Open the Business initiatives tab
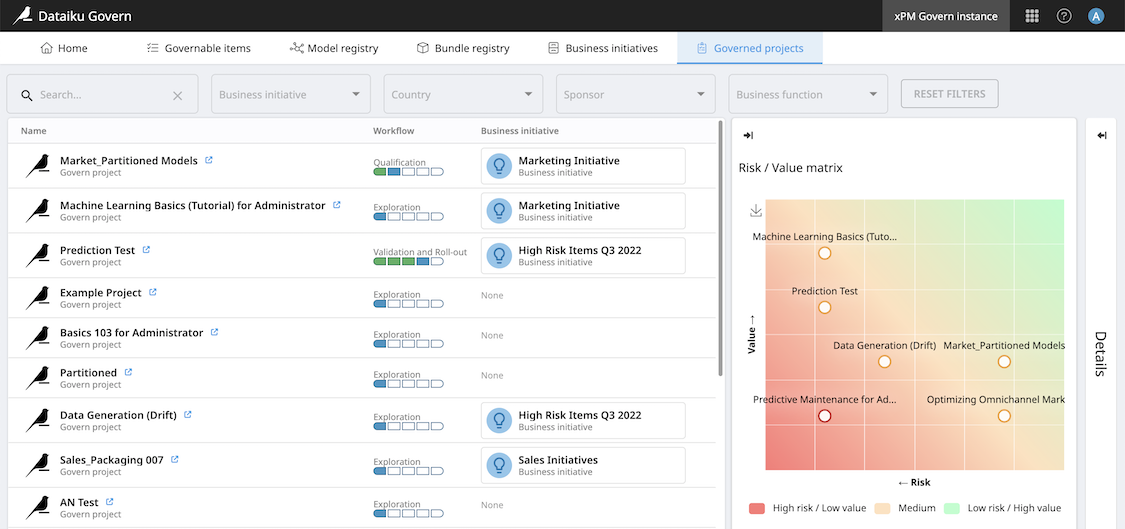 [x=602, y=48]
